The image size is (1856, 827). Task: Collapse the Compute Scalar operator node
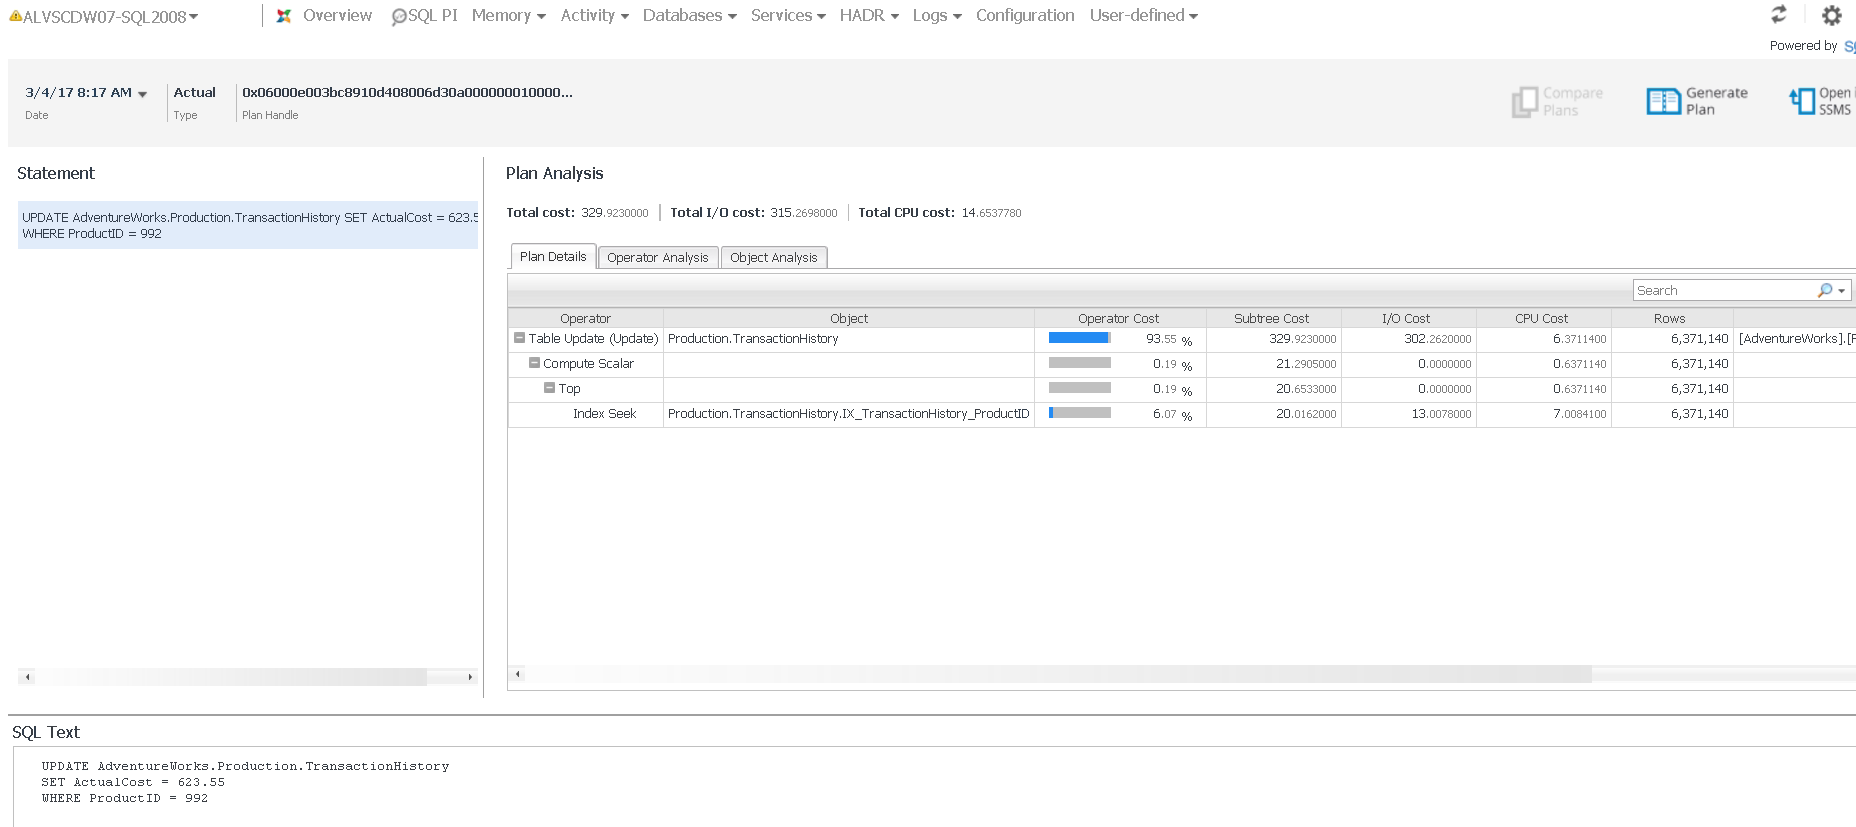[534, 363]
